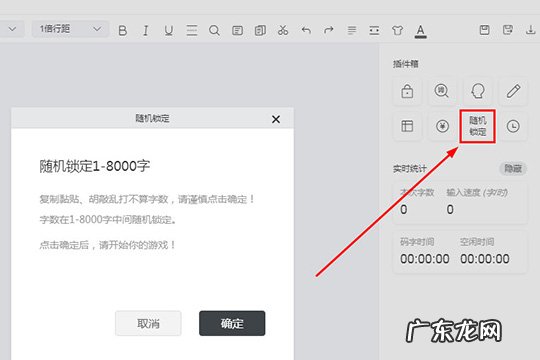Click the 确定 button

[232, 323]
